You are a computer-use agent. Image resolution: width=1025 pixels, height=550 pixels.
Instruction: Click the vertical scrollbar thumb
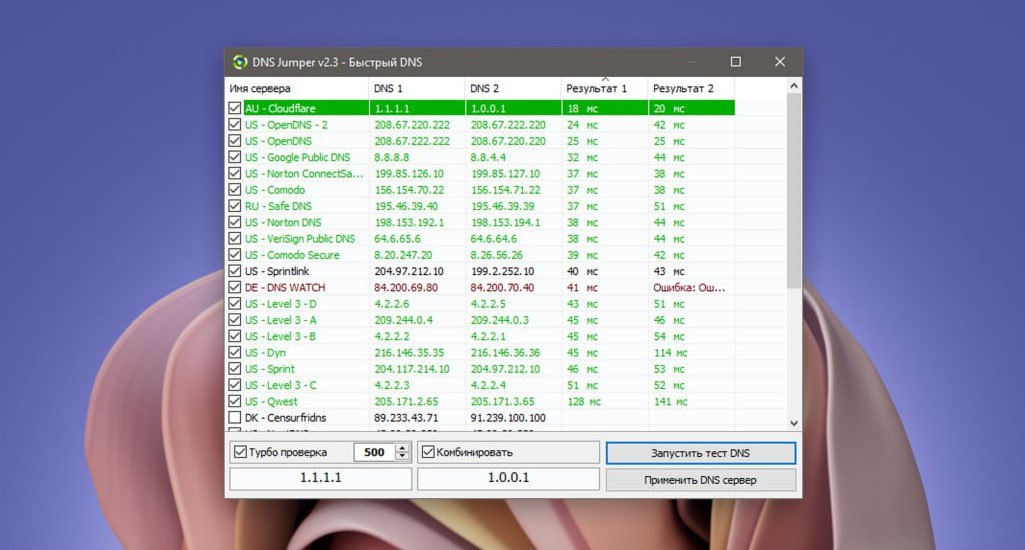tap(794, 190)
